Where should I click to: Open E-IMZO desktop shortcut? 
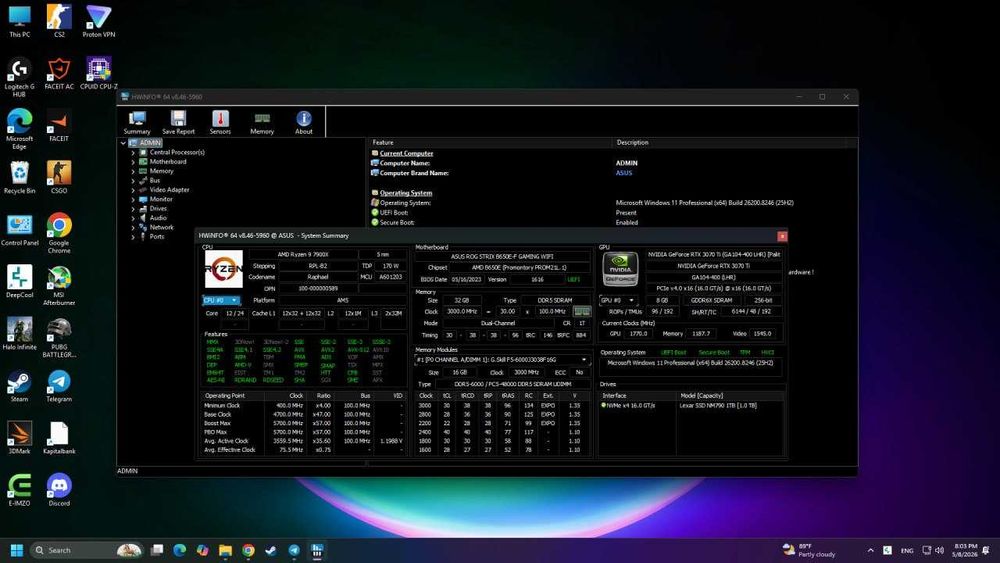point(19,490)
